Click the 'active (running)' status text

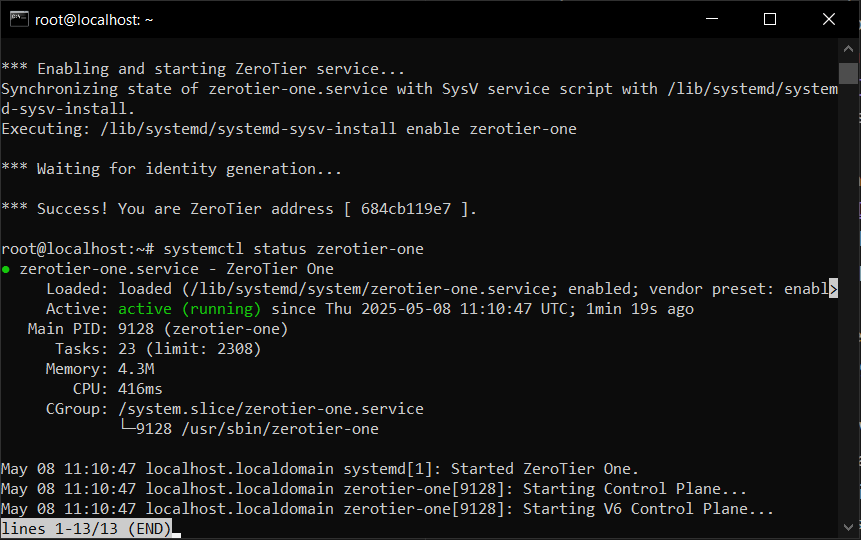click(189, 309)
